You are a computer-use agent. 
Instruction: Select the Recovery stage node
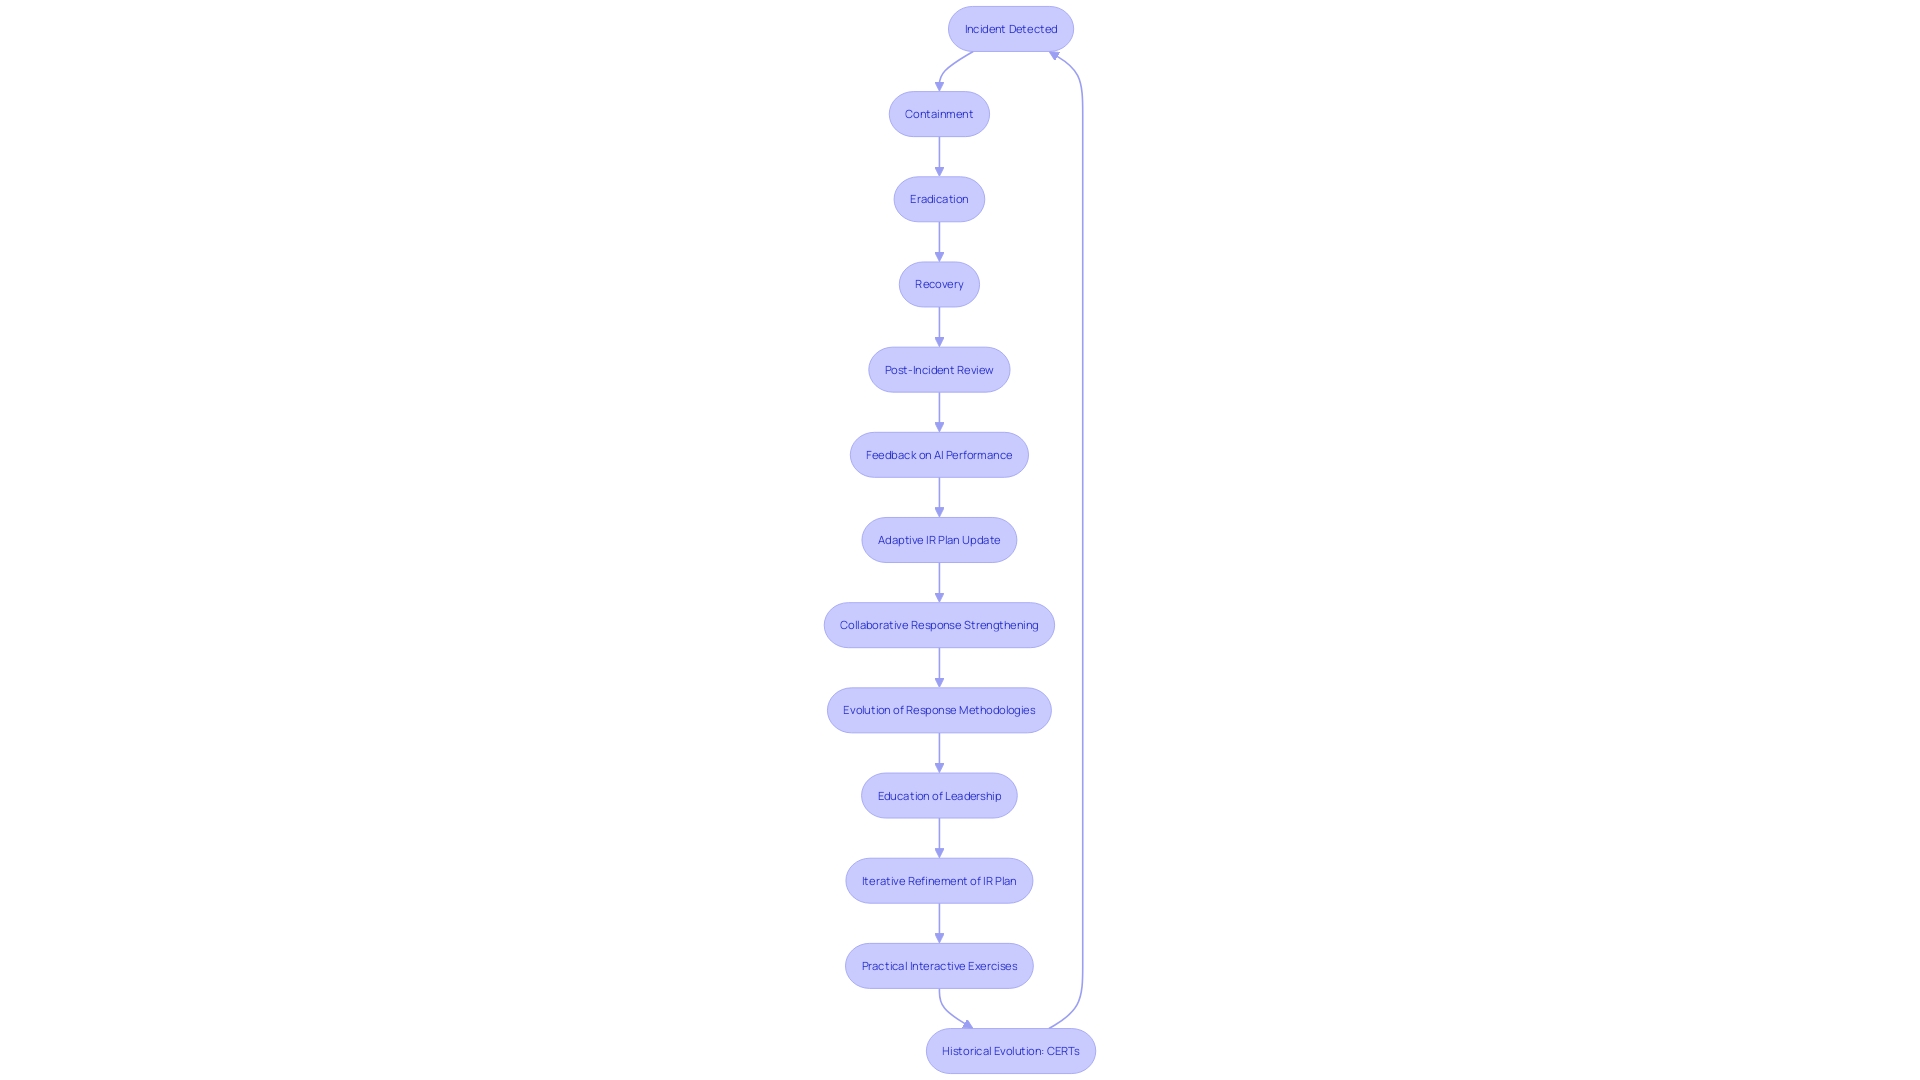coord(939,284)
